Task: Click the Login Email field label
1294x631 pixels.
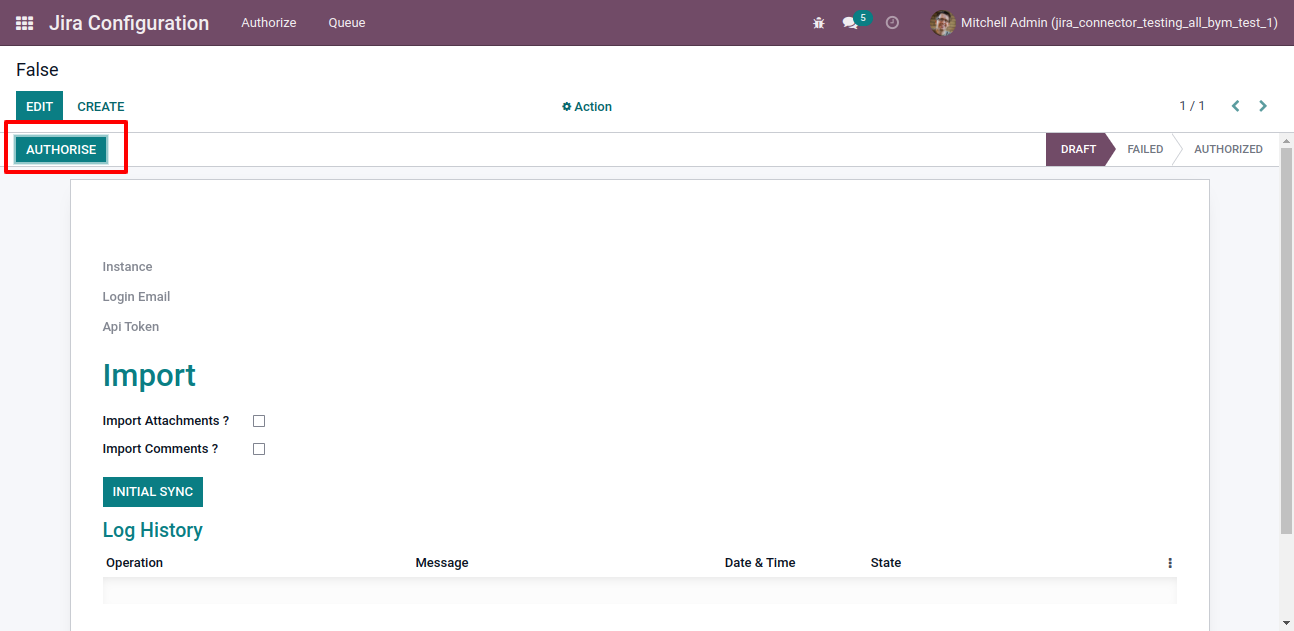Action: pyautogui.click(x=136, y=297)
